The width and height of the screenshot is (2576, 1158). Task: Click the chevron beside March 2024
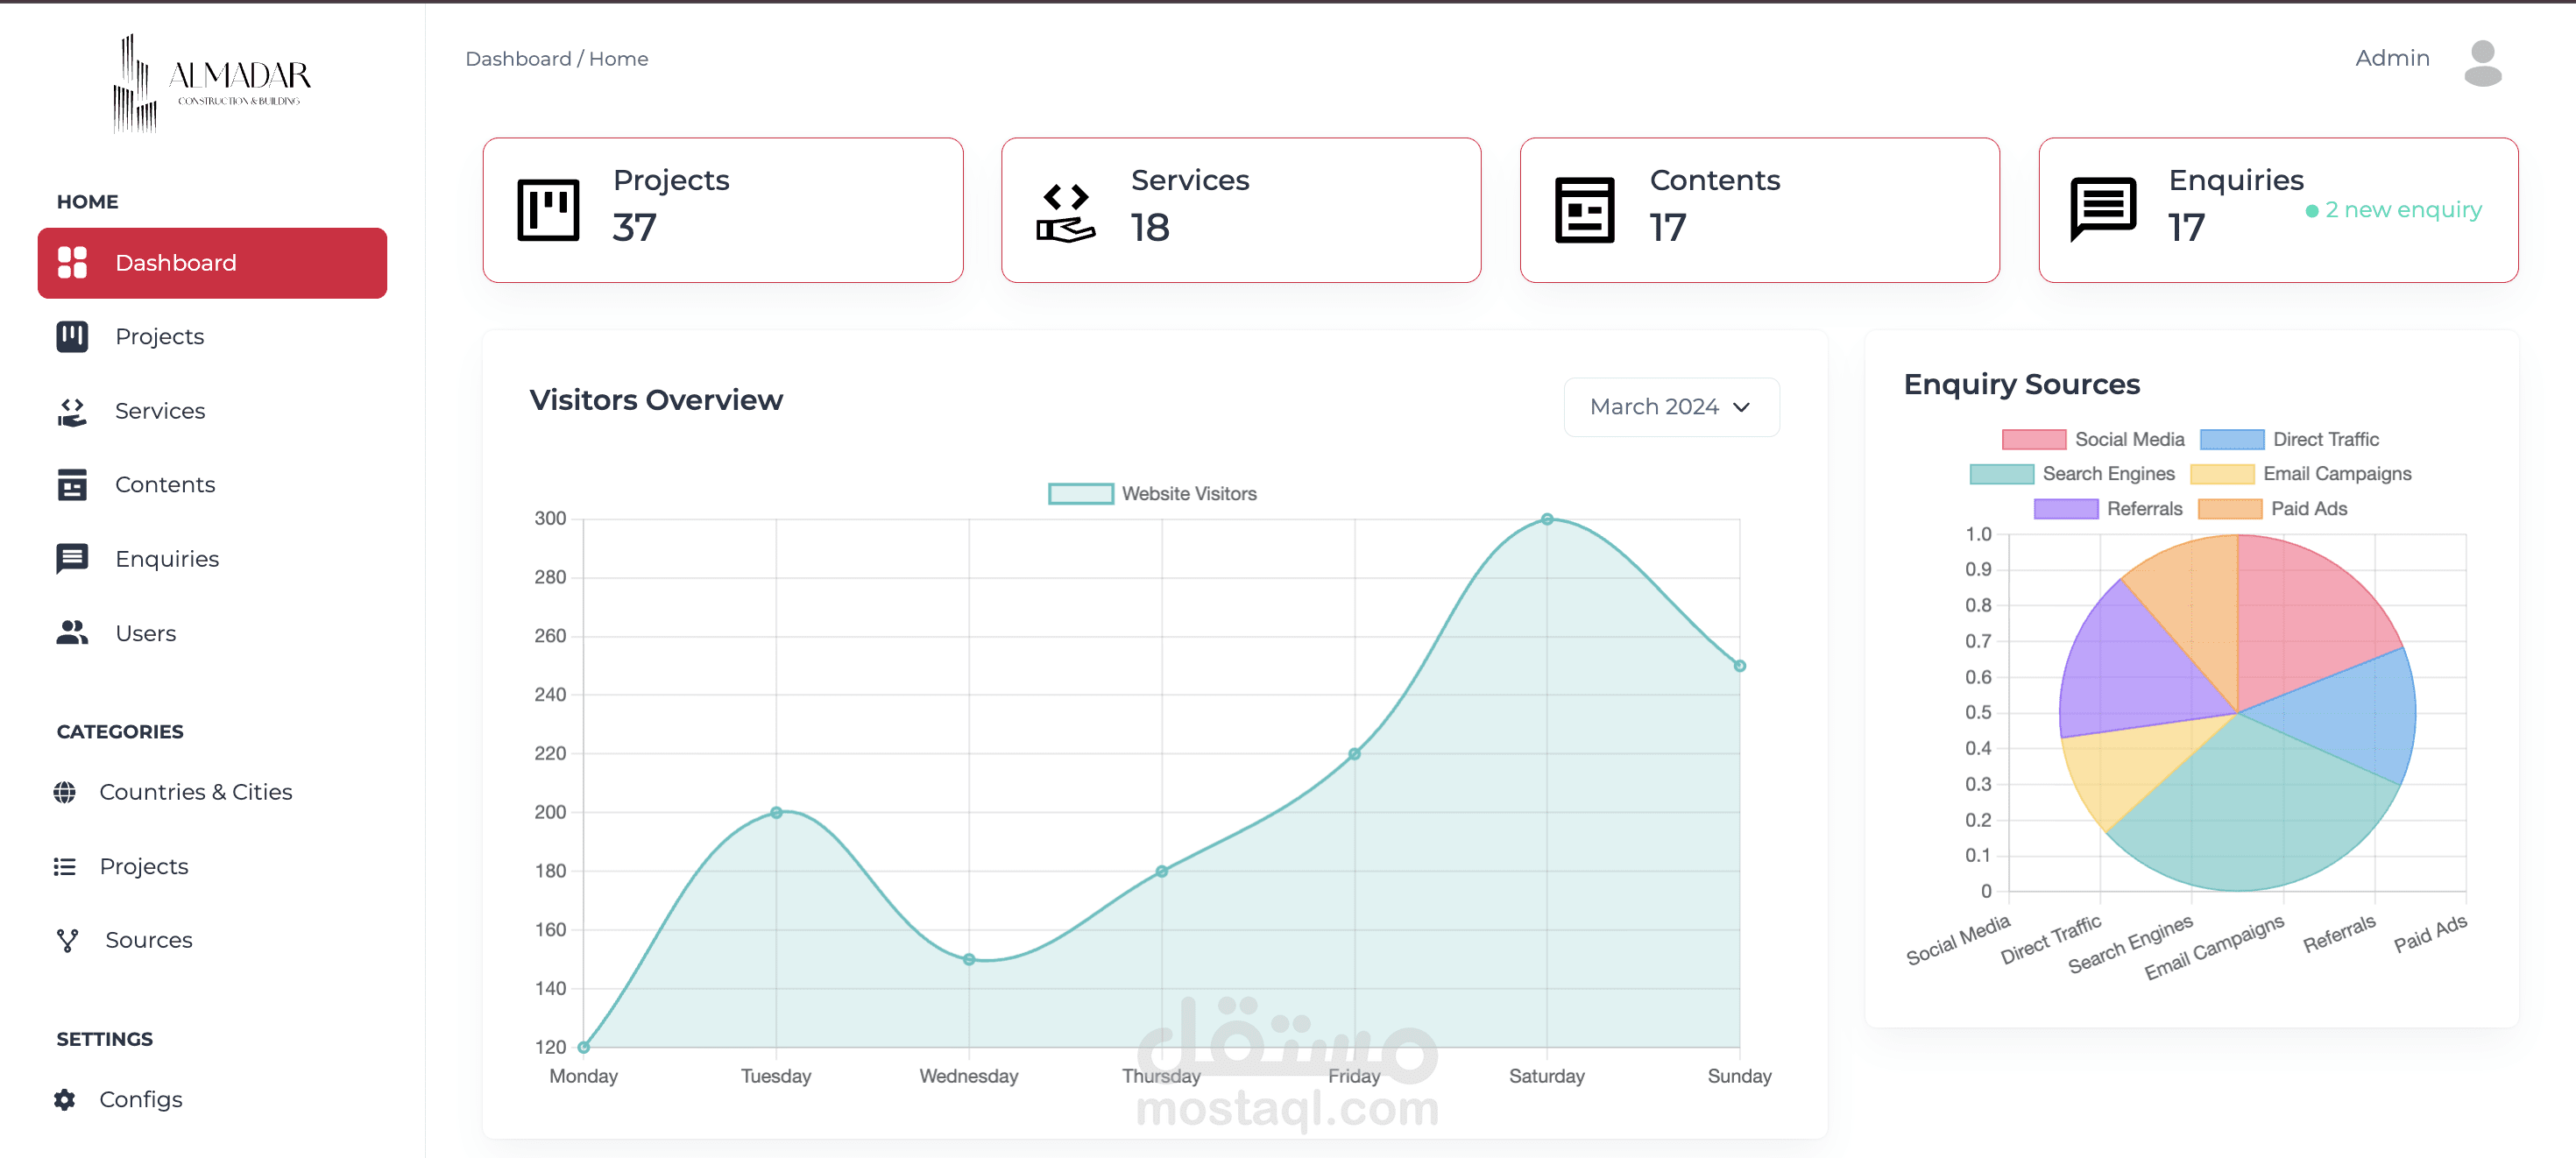pyautogui.click(x=1741, y=407)
